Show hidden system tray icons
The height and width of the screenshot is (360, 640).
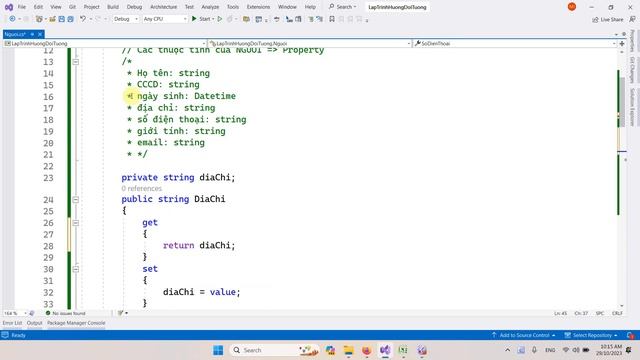[x=507, y=350]
